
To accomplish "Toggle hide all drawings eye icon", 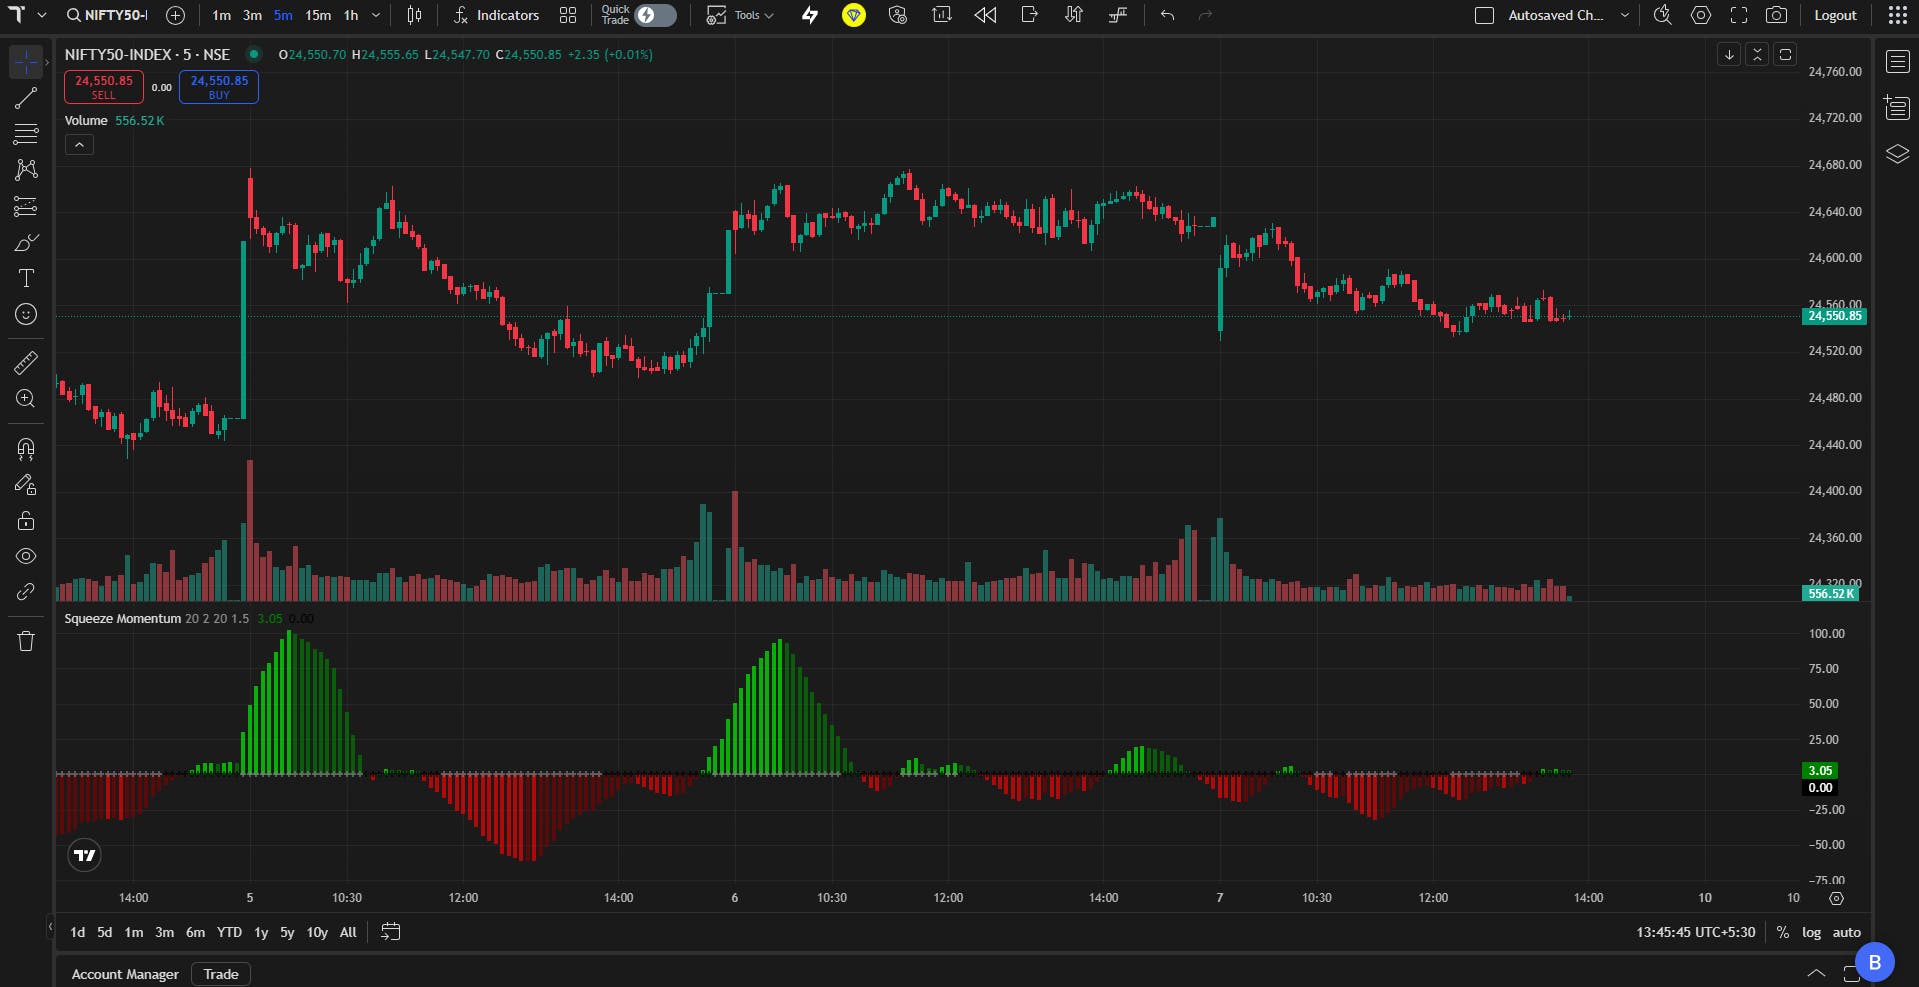I will (x=26, y=556).
